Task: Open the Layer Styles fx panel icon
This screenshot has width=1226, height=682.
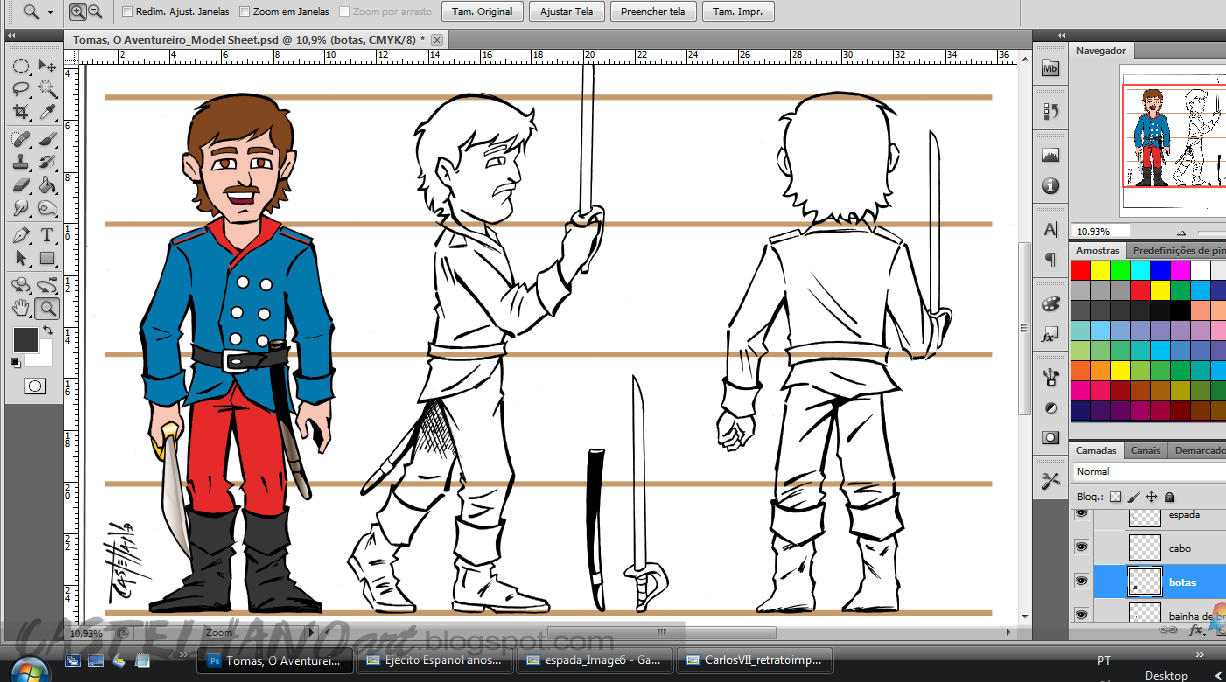Action: [1050, 335]
